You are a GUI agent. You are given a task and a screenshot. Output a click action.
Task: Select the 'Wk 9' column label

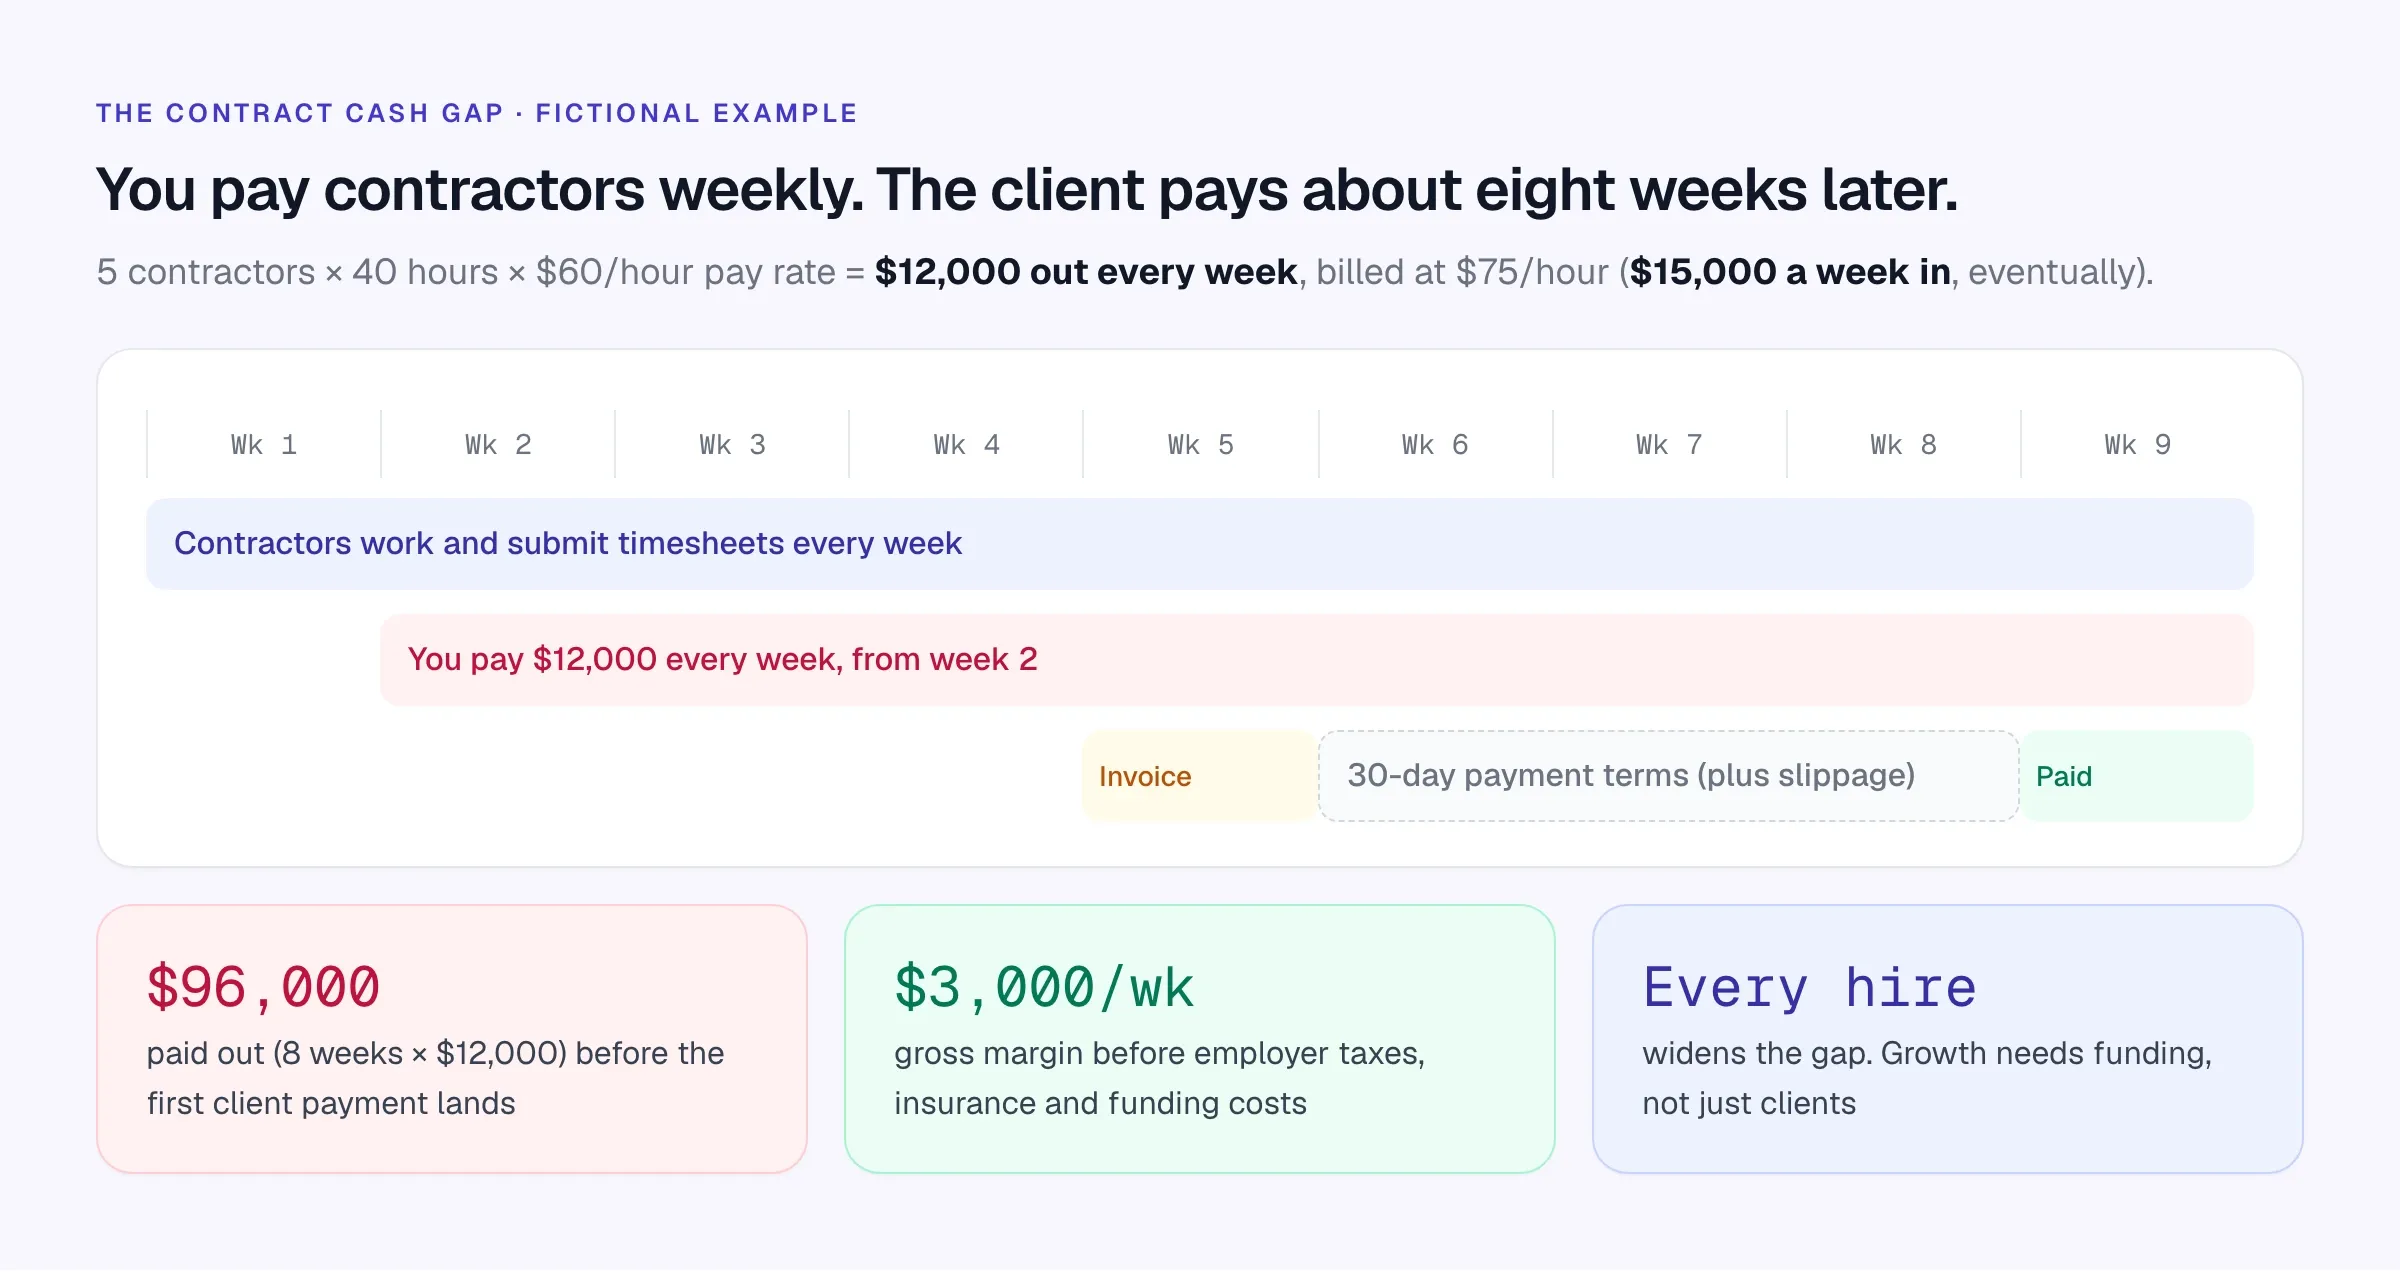pyautogui.click(x=2137, y=445)
